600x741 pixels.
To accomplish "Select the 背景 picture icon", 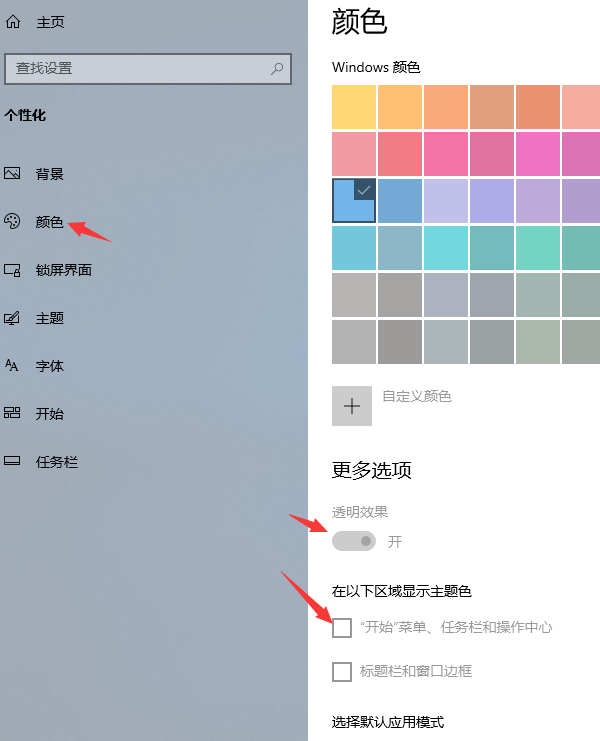I will 12,174.
